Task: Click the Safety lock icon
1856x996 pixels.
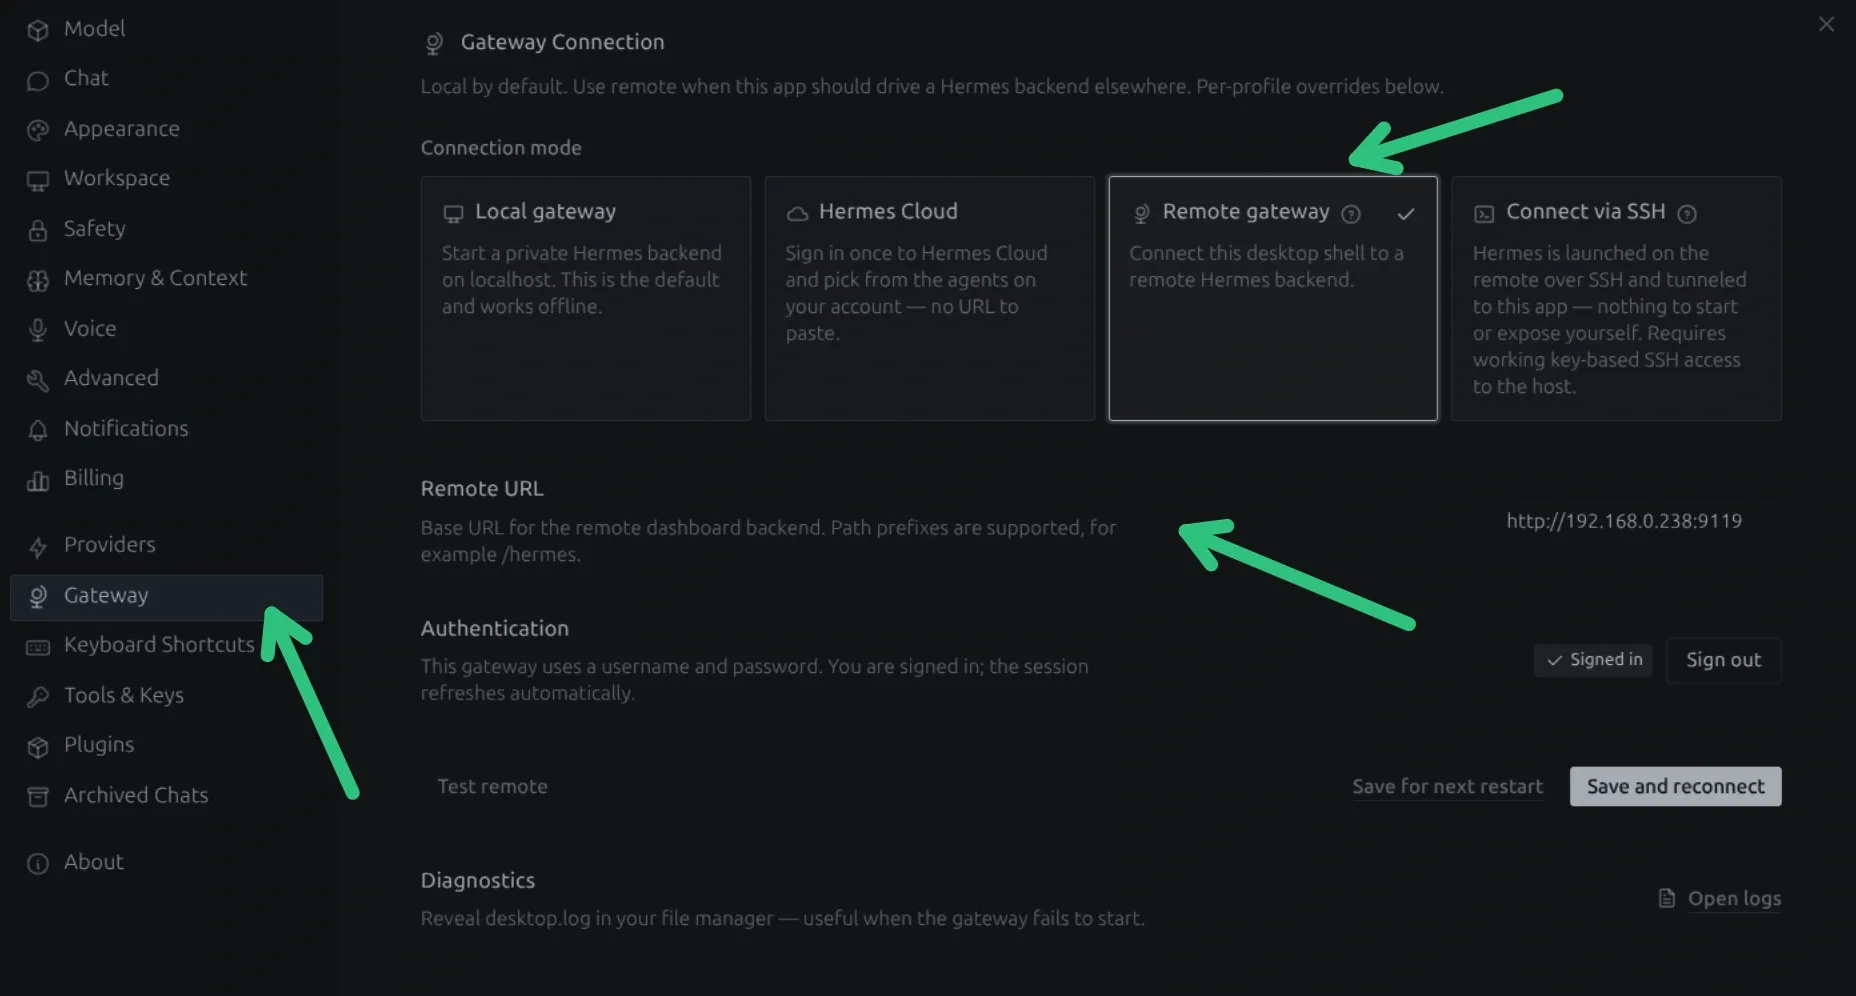Action: click(38, 230)
